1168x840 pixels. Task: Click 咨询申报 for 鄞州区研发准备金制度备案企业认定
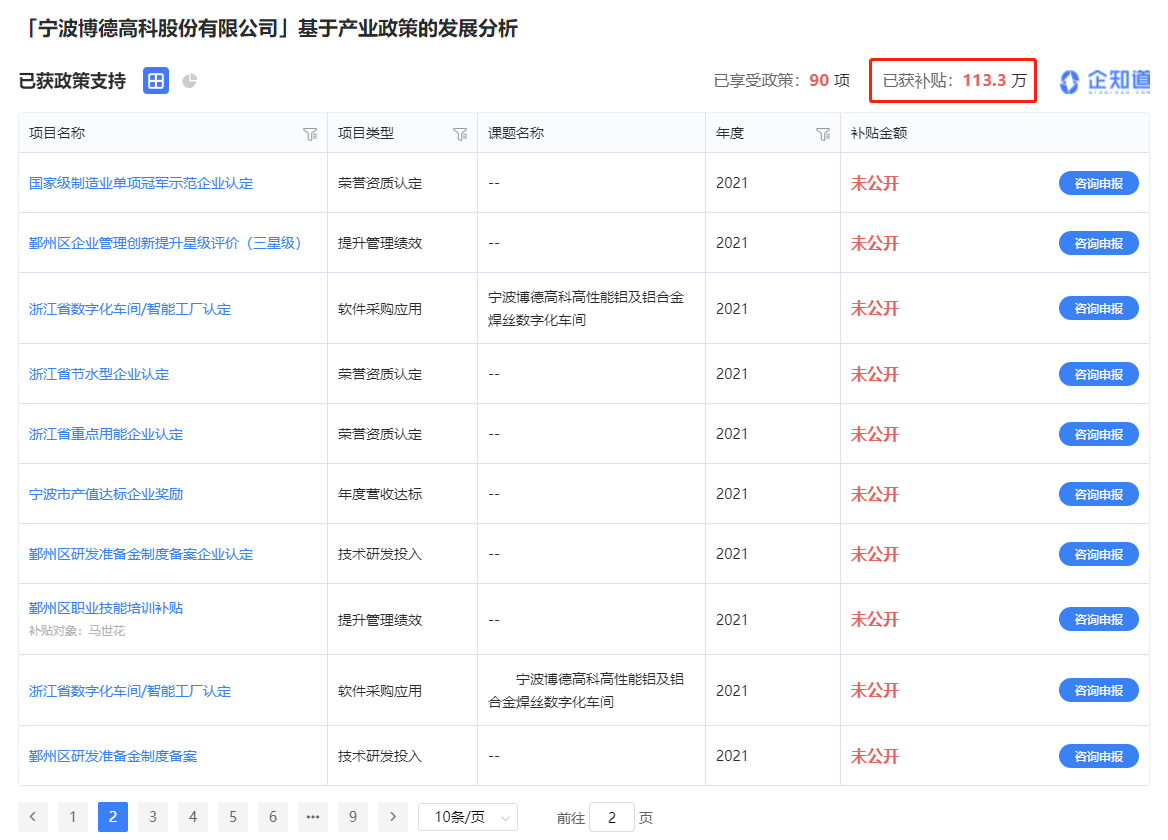[x=1099, y=554]
